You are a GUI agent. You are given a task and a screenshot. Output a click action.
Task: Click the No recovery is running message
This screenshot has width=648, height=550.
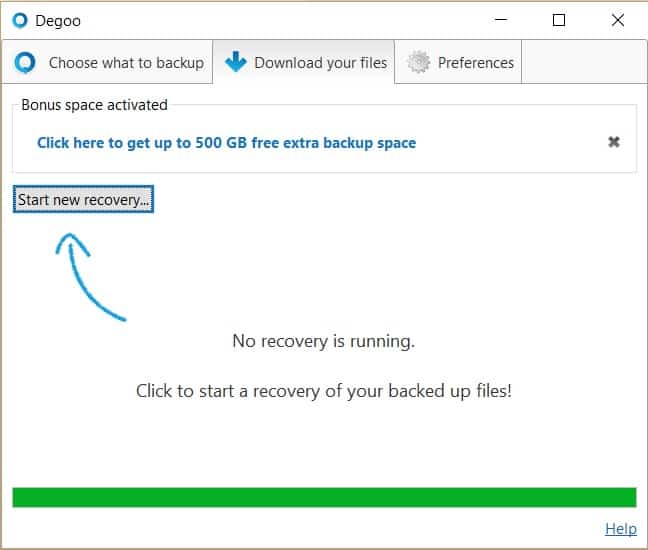[x=324, y=341]
